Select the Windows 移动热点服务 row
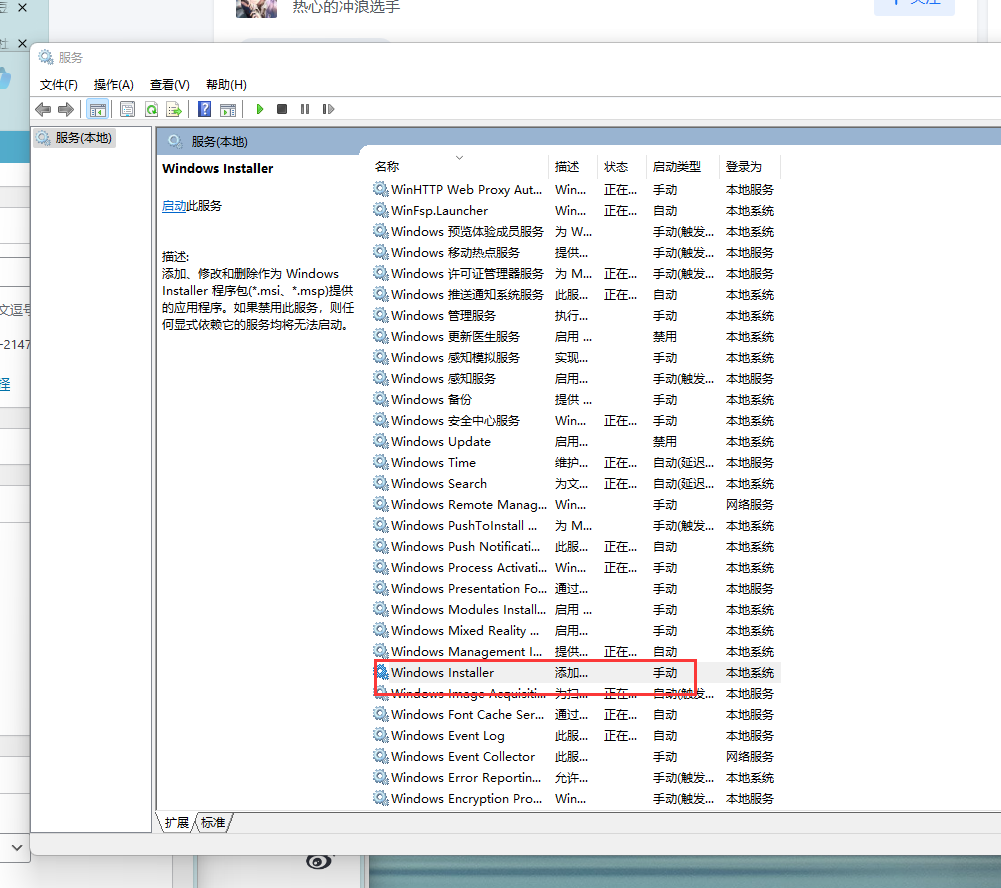Viewport: 1001px width, 888px height. [576, 252]
